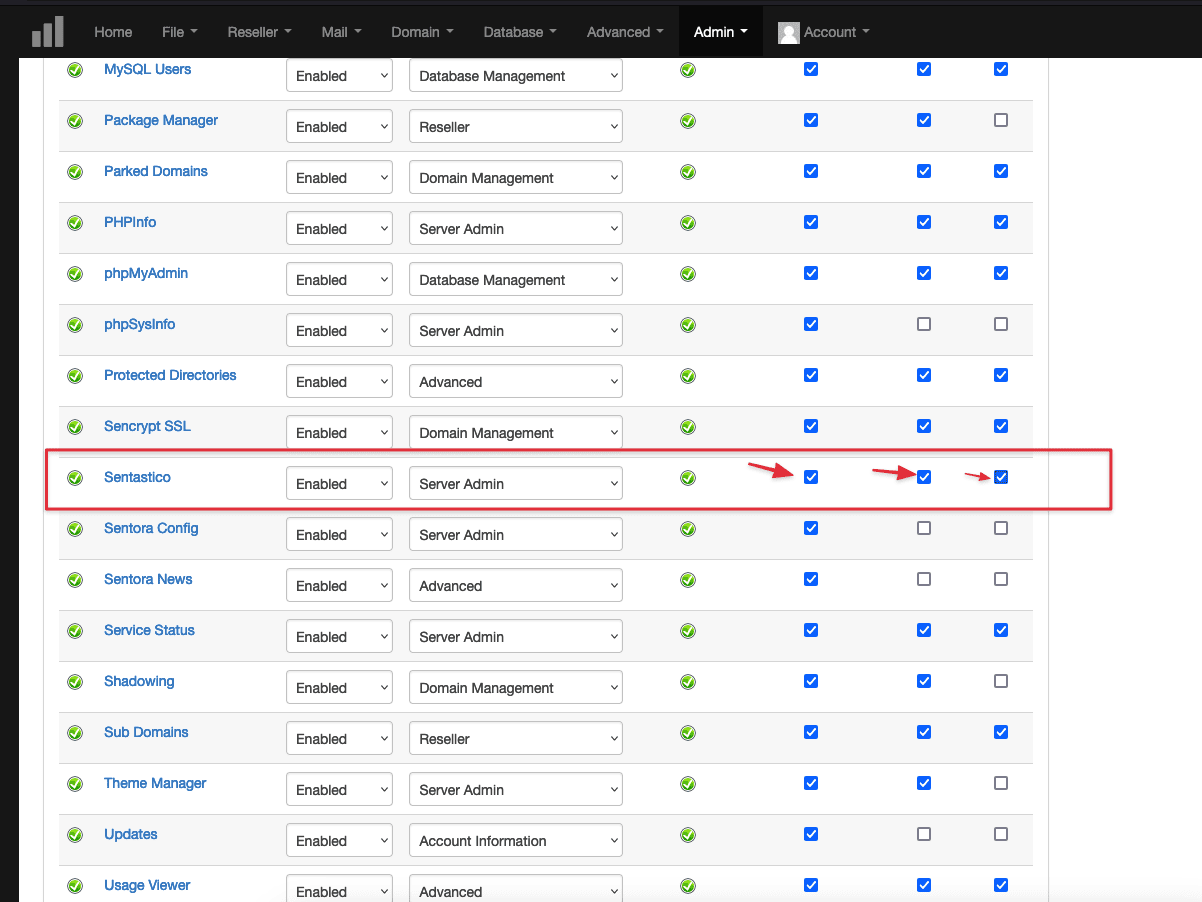
Task: Check the unchecked last checkbox in Package Manager row
Action: tap(1001, 120)
